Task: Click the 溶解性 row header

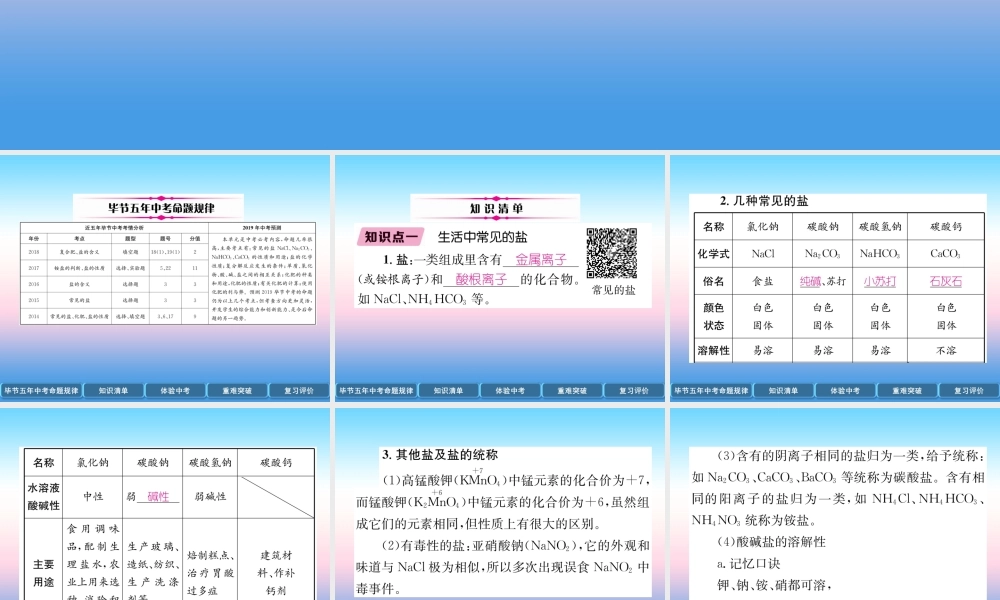Action: 714,351
